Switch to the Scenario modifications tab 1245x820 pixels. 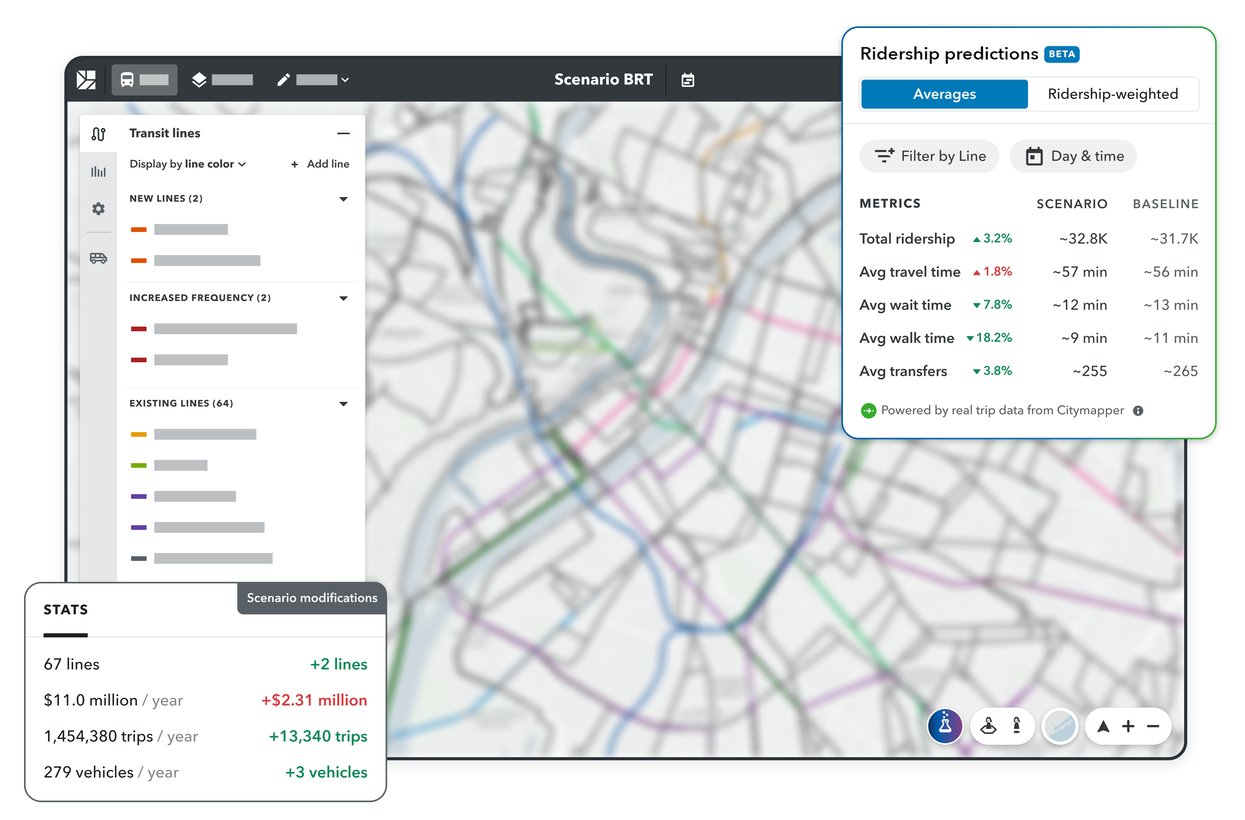point(311,598)
